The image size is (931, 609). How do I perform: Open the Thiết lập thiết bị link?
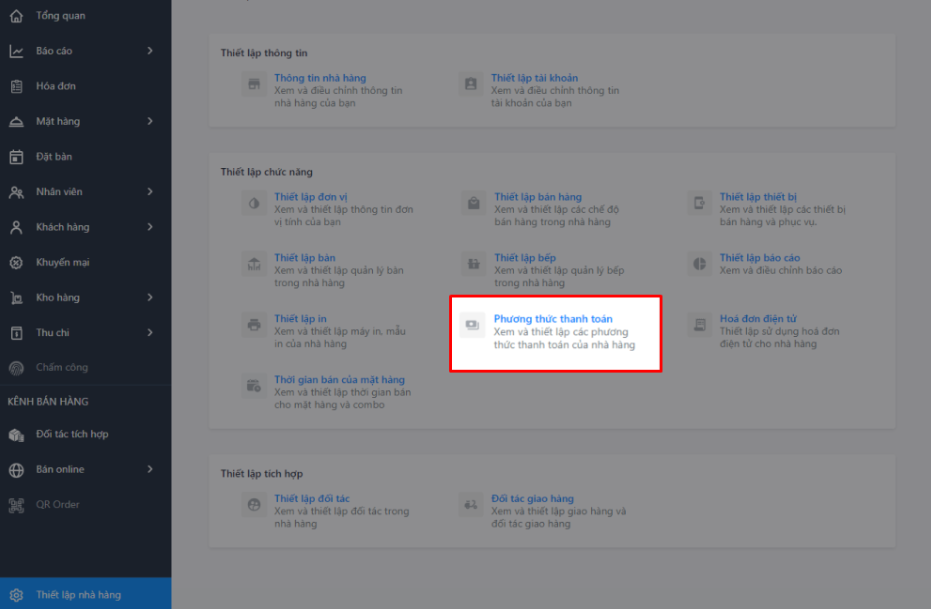click(758, 197)
